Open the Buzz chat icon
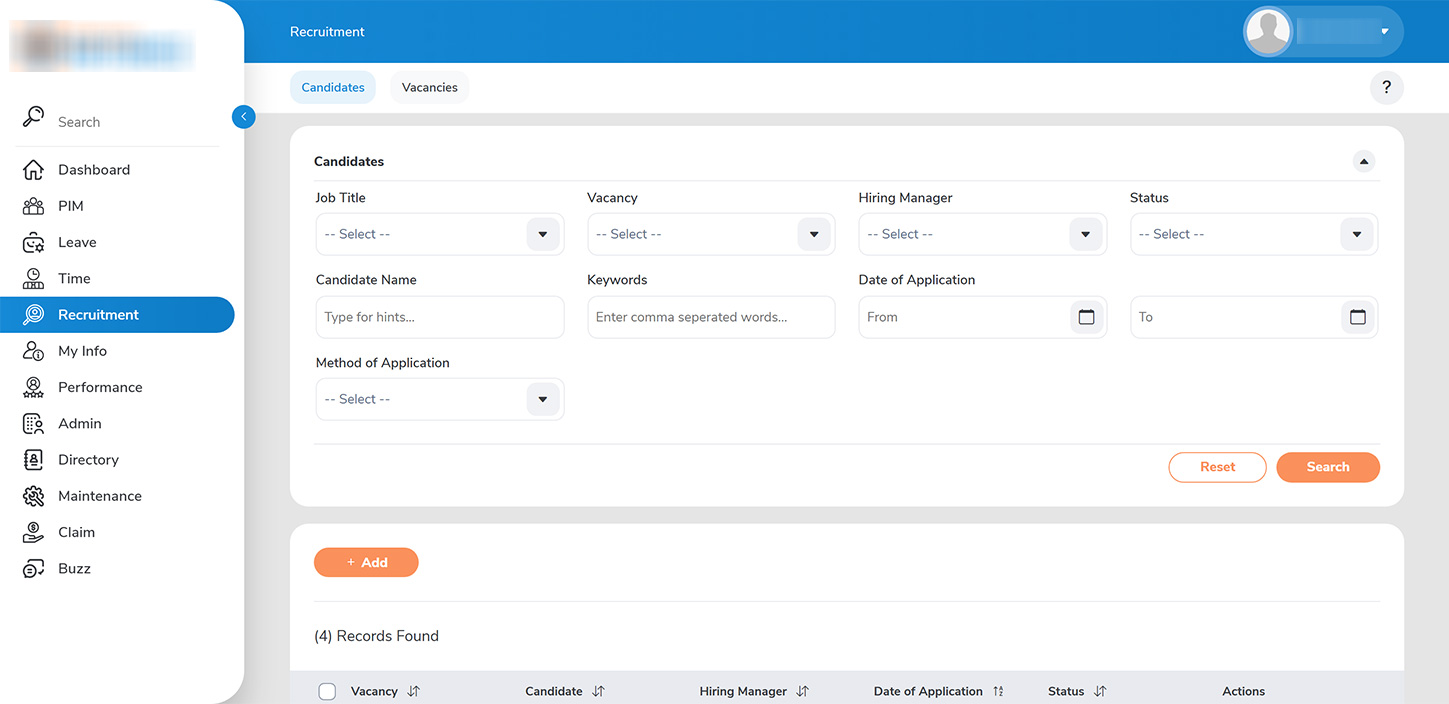The height and width of the screenshot is (704, 1449). click(x=33, y=569)
